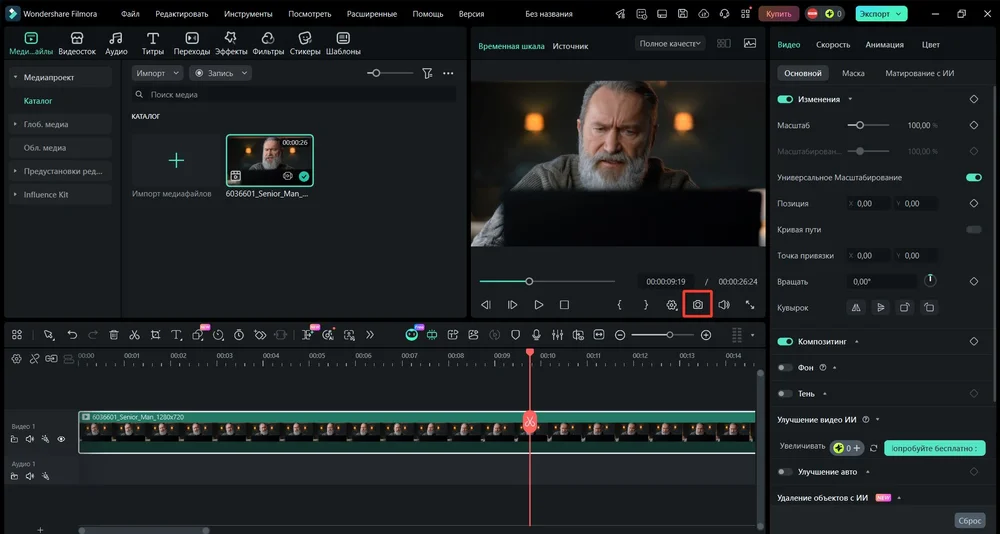Image resolution: width=1000 pixels, height=534 pixels.
Task: Open the Файл menu
Action: pyautogui.click(x=130, y=14)
